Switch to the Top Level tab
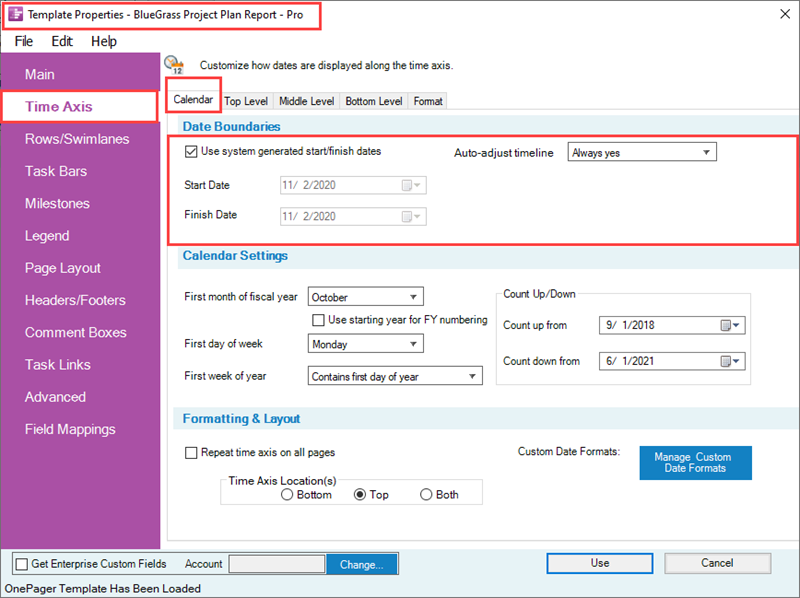Image resolution: width=800 pixels, height=598 pixels. pos(246,101)
